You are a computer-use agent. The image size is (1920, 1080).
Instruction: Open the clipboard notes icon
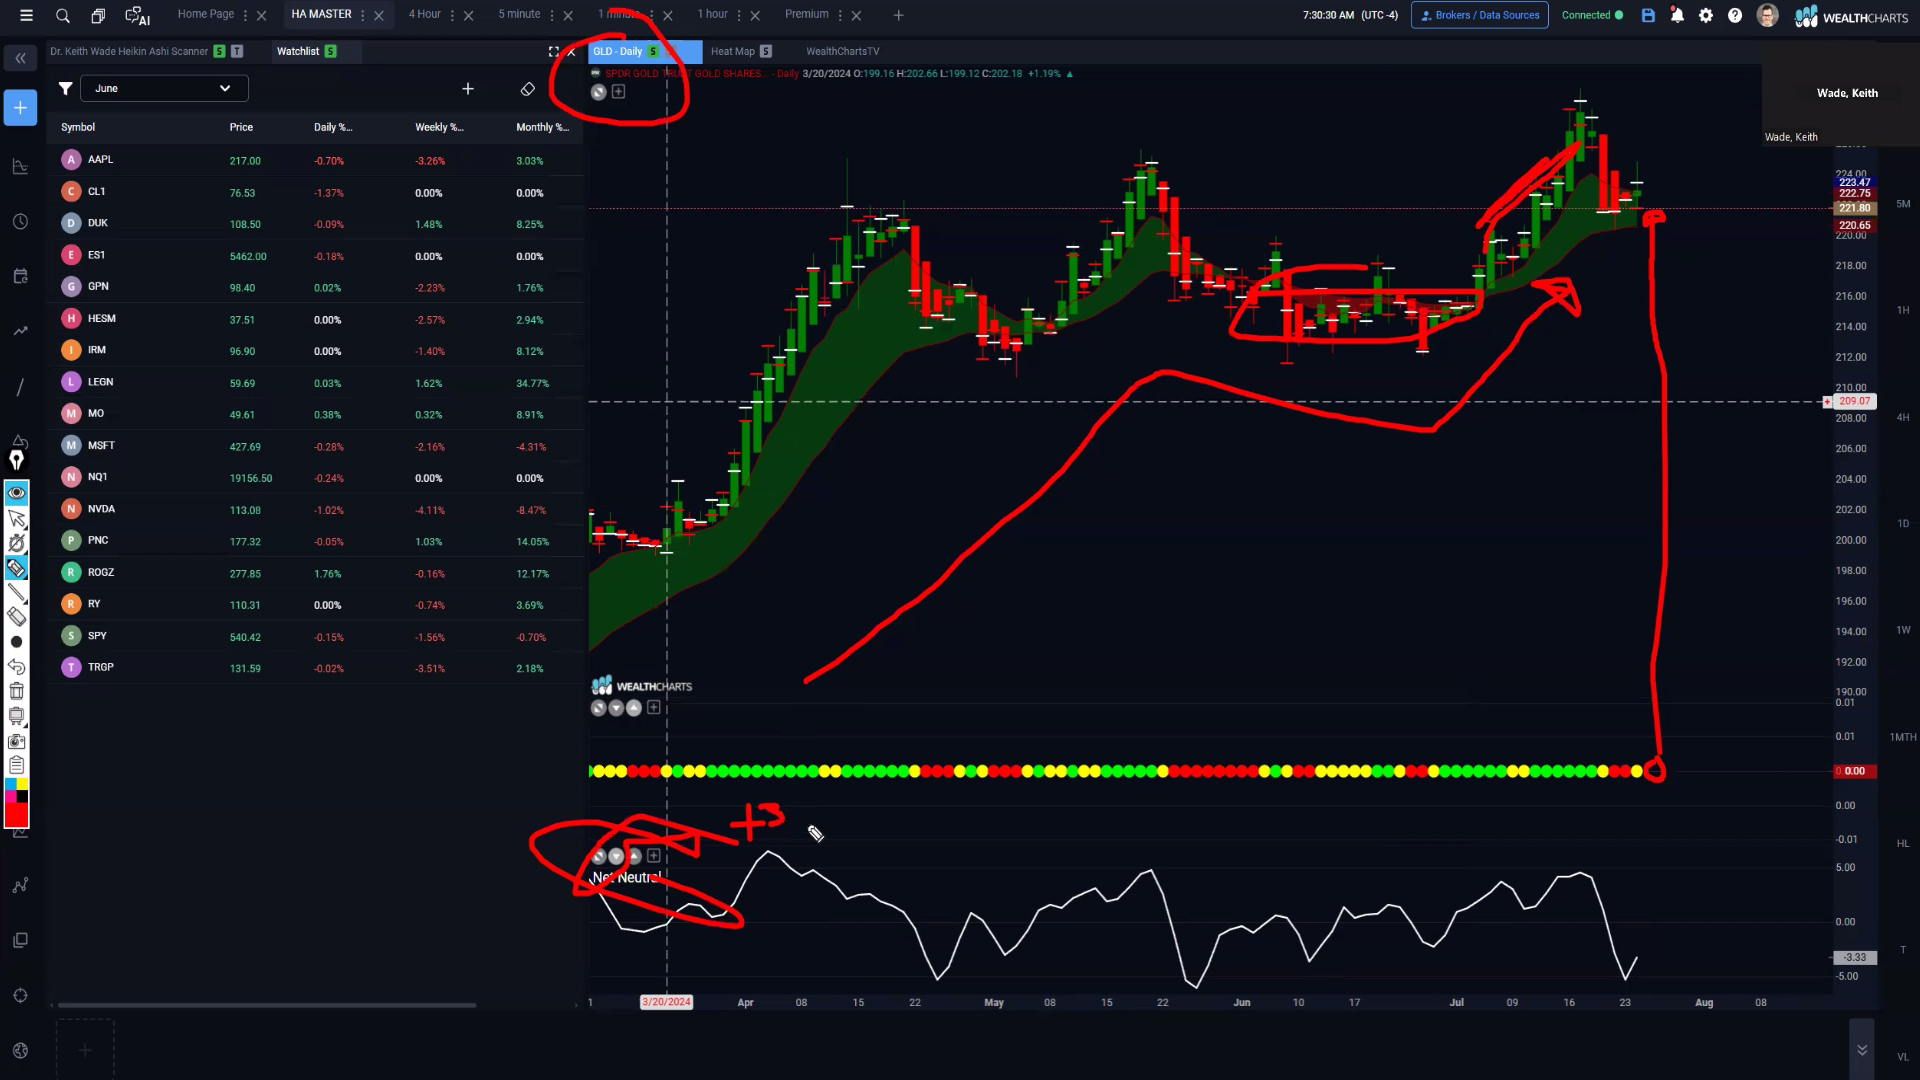17,765
